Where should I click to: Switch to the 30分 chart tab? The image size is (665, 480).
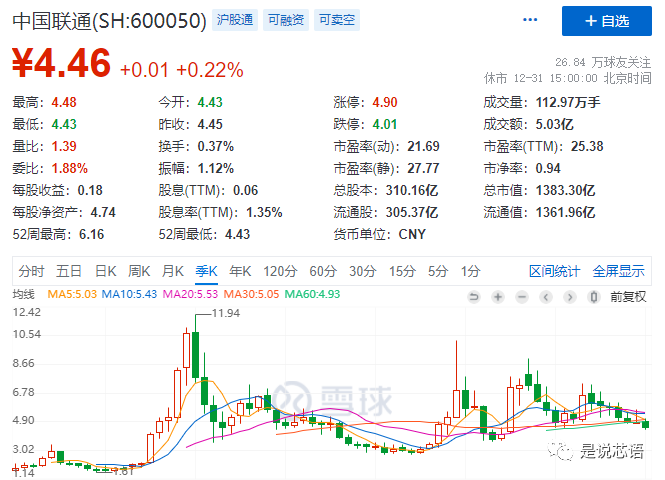point(363,271)
